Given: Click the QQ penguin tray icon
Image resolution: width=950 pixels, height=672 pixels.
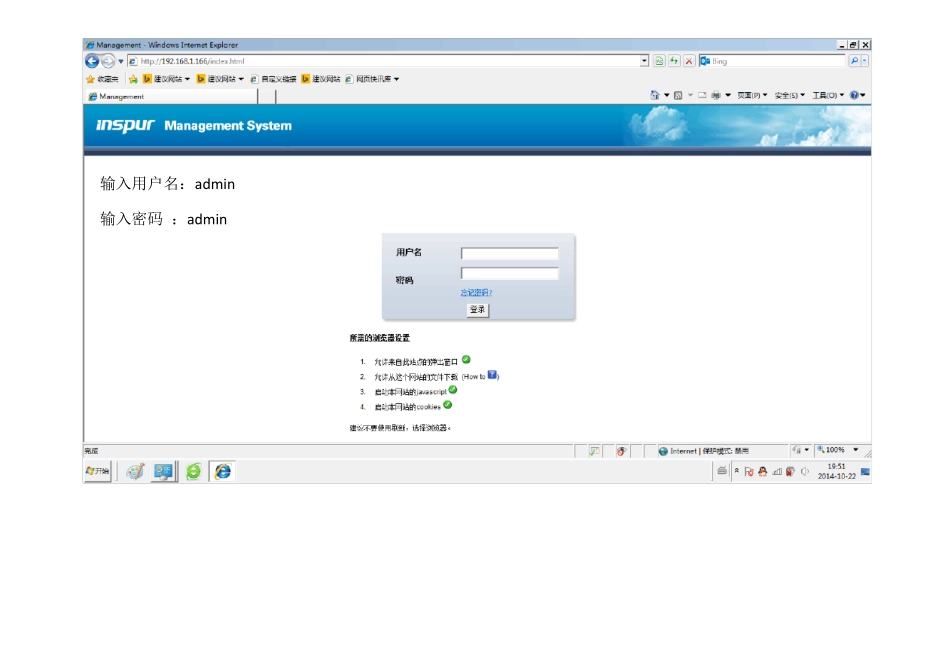Looking at the screenshot, I should (763, 471).
